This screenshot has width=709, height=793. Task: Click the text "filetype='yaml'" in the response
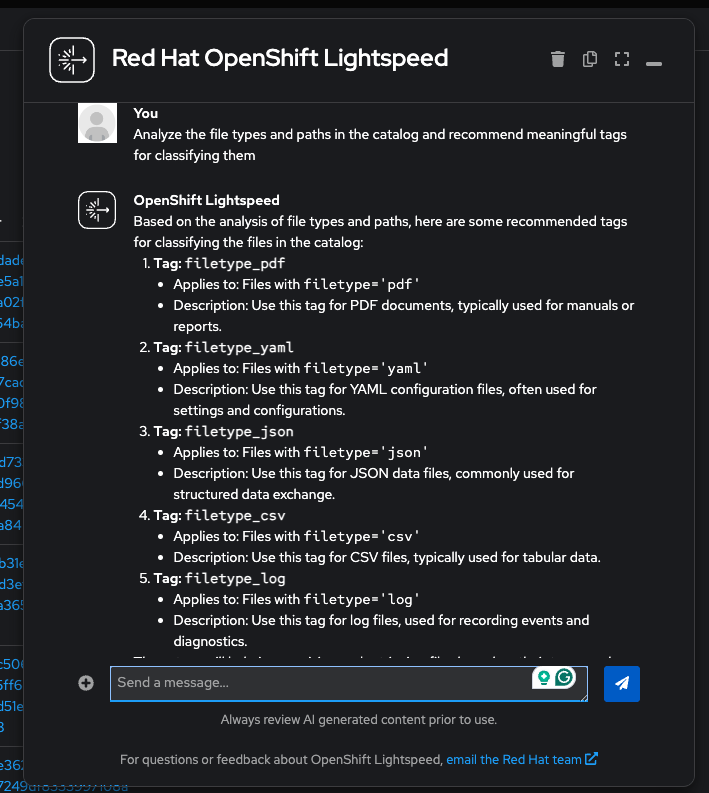point(365,368)
